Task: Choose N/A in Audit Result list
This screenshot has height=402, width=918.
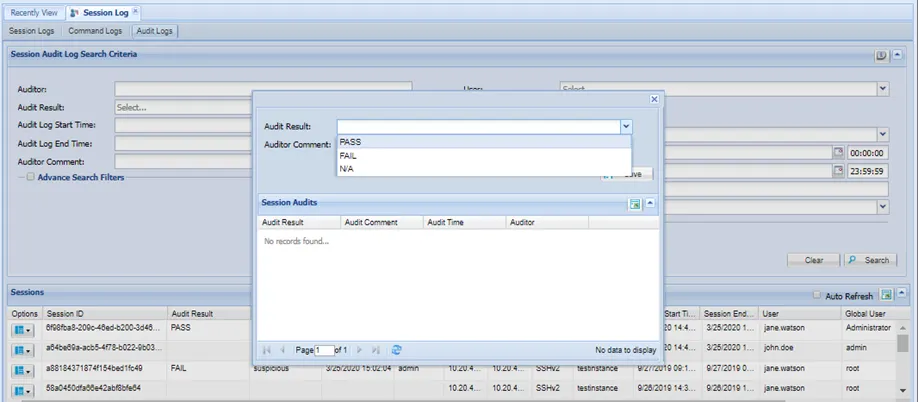Action: point(484,169)
